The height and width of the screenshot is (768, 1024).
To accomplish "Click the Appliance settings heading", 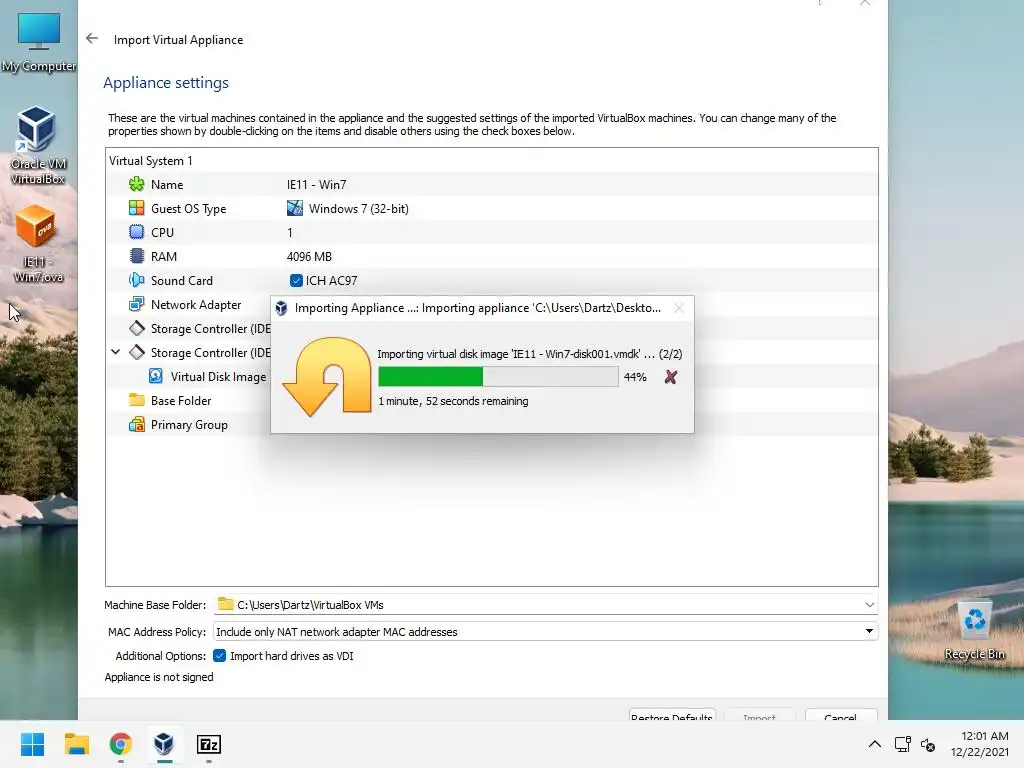I will (x=166, y=83).
